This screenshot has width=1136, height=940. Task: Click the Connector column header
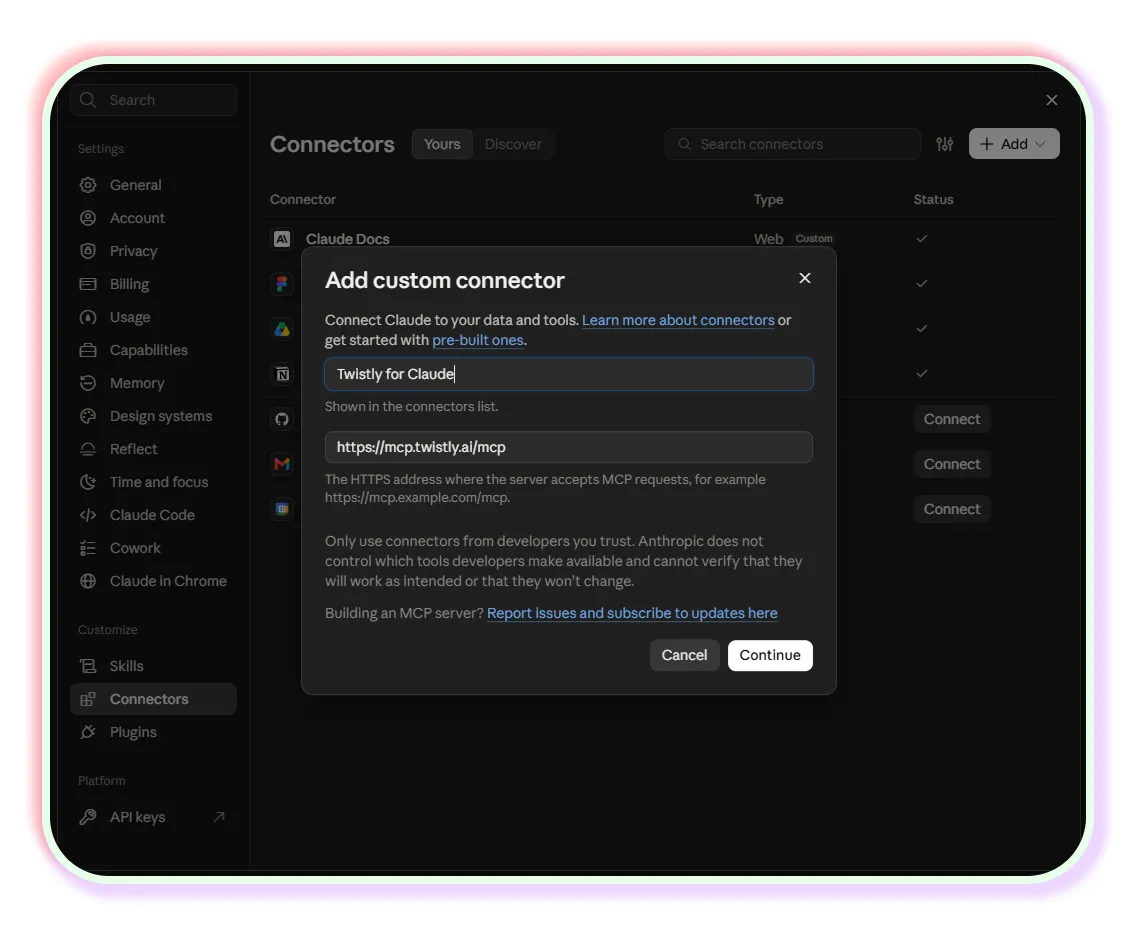tap(303, 199)
